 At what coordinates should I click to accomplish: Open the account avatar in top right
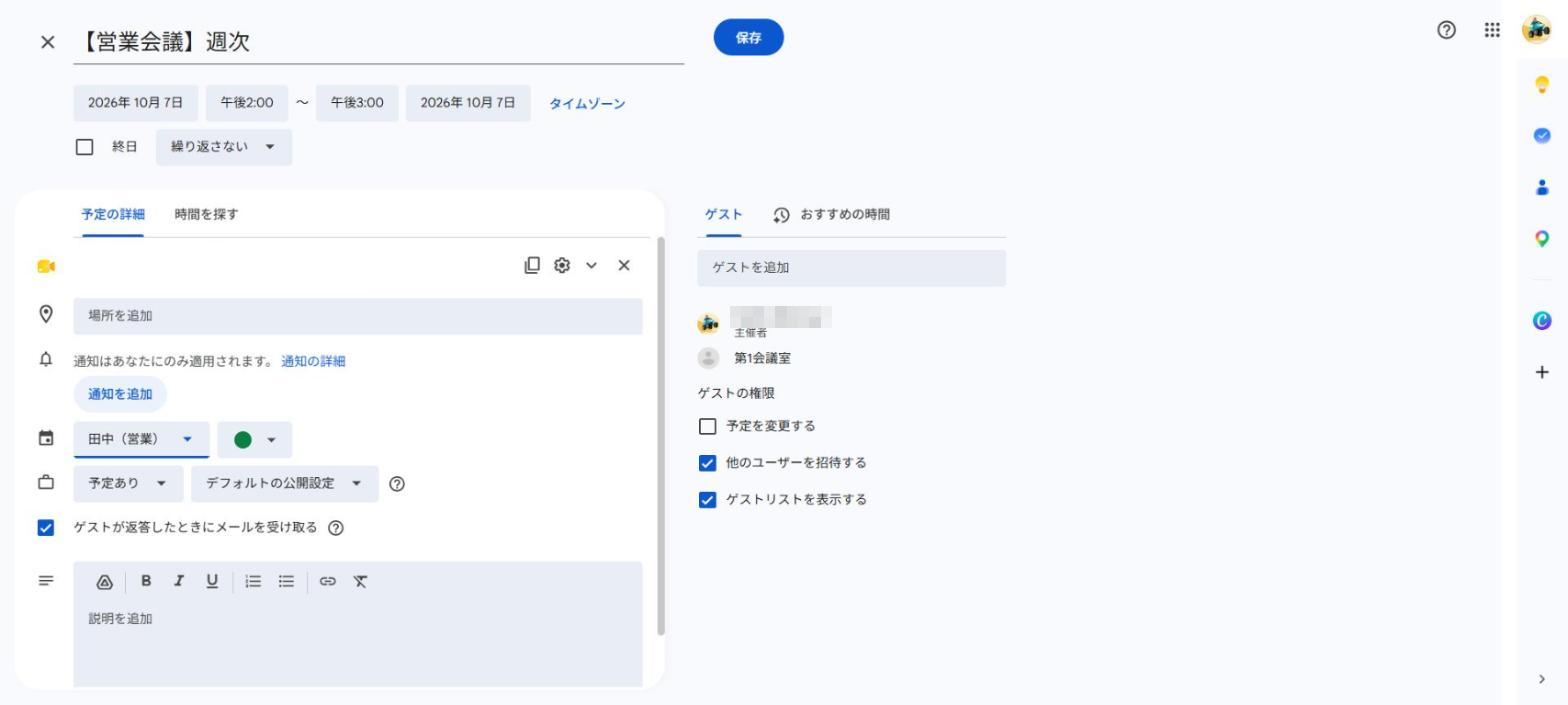(x=1536, y=30)
